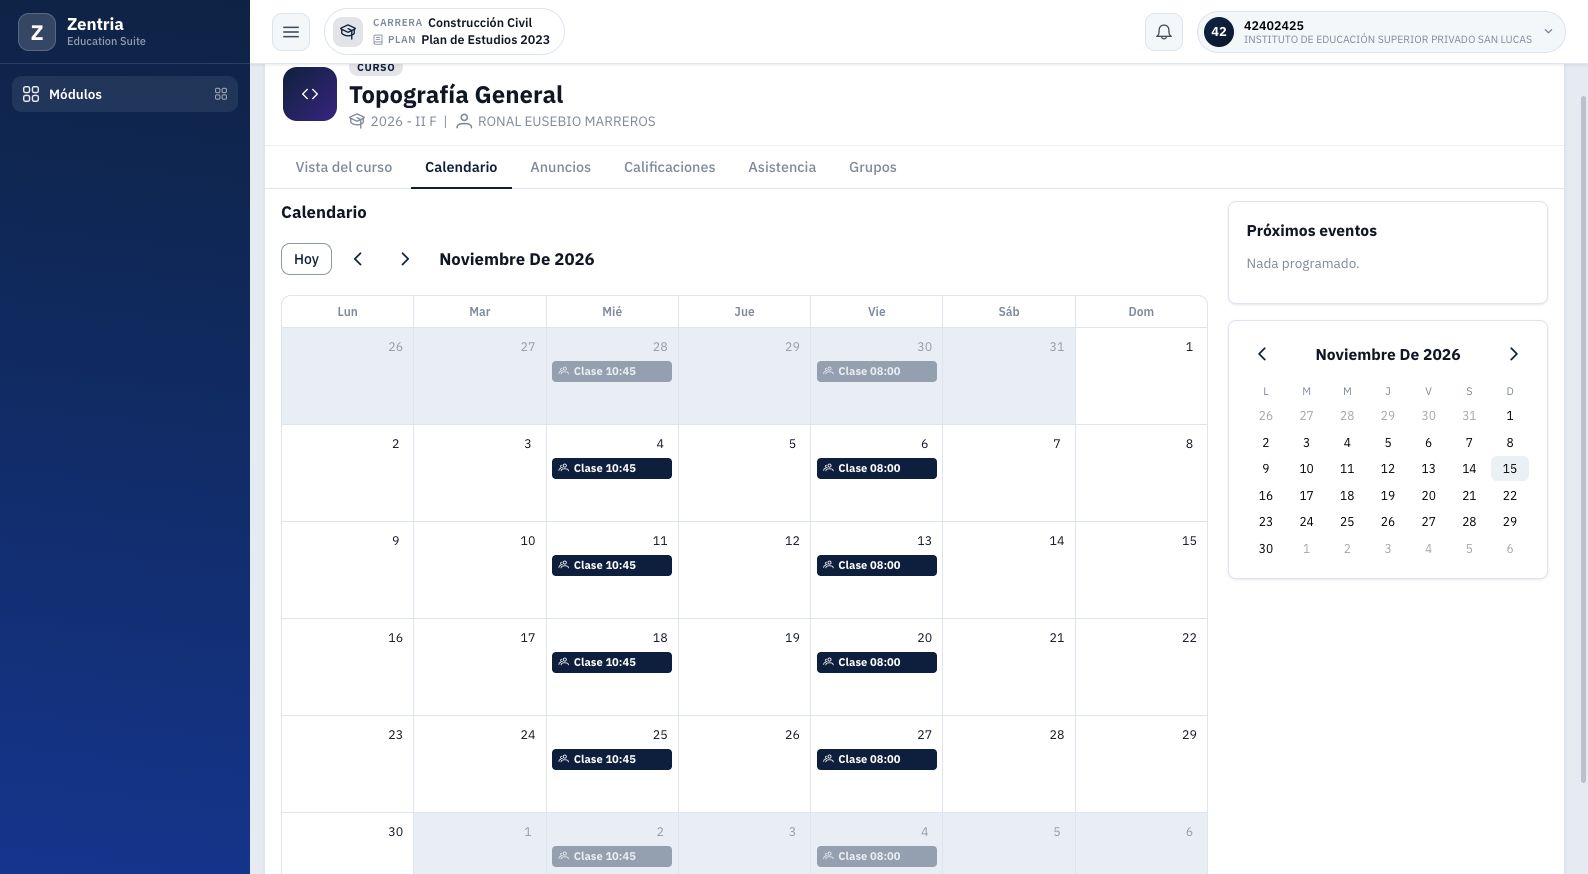The height and width of the screenshot is (874, 1588).
Task: Click the career and plan selector
Action: [444, 32]
